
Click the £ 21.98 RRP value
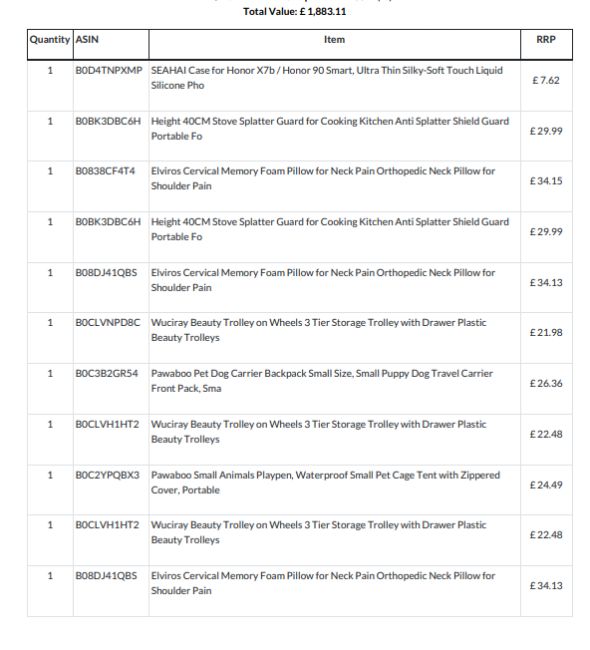(x=546, y=332)
